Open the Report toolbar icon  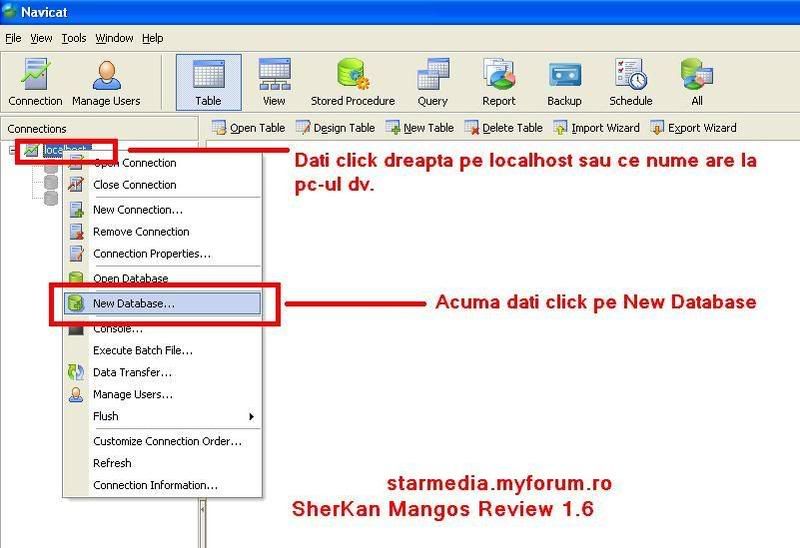499,82
